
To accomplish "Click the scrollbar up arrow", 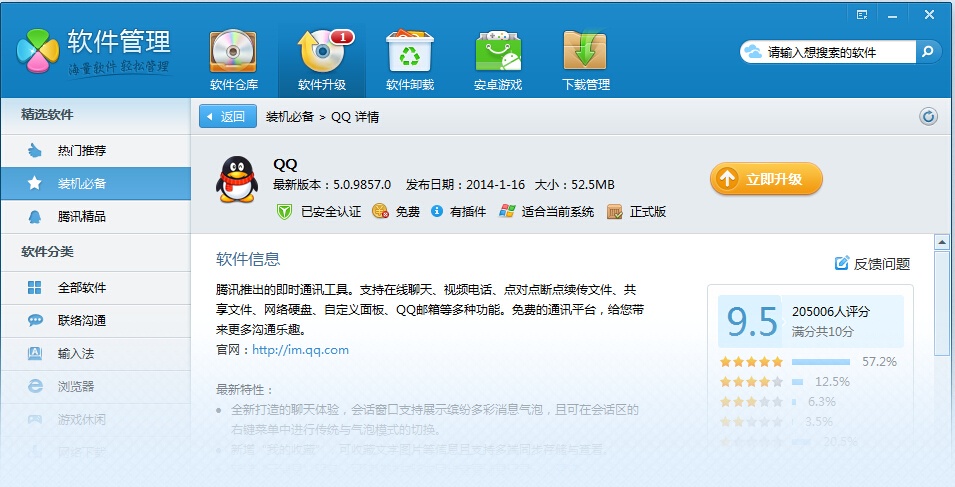I will (942, 242).
